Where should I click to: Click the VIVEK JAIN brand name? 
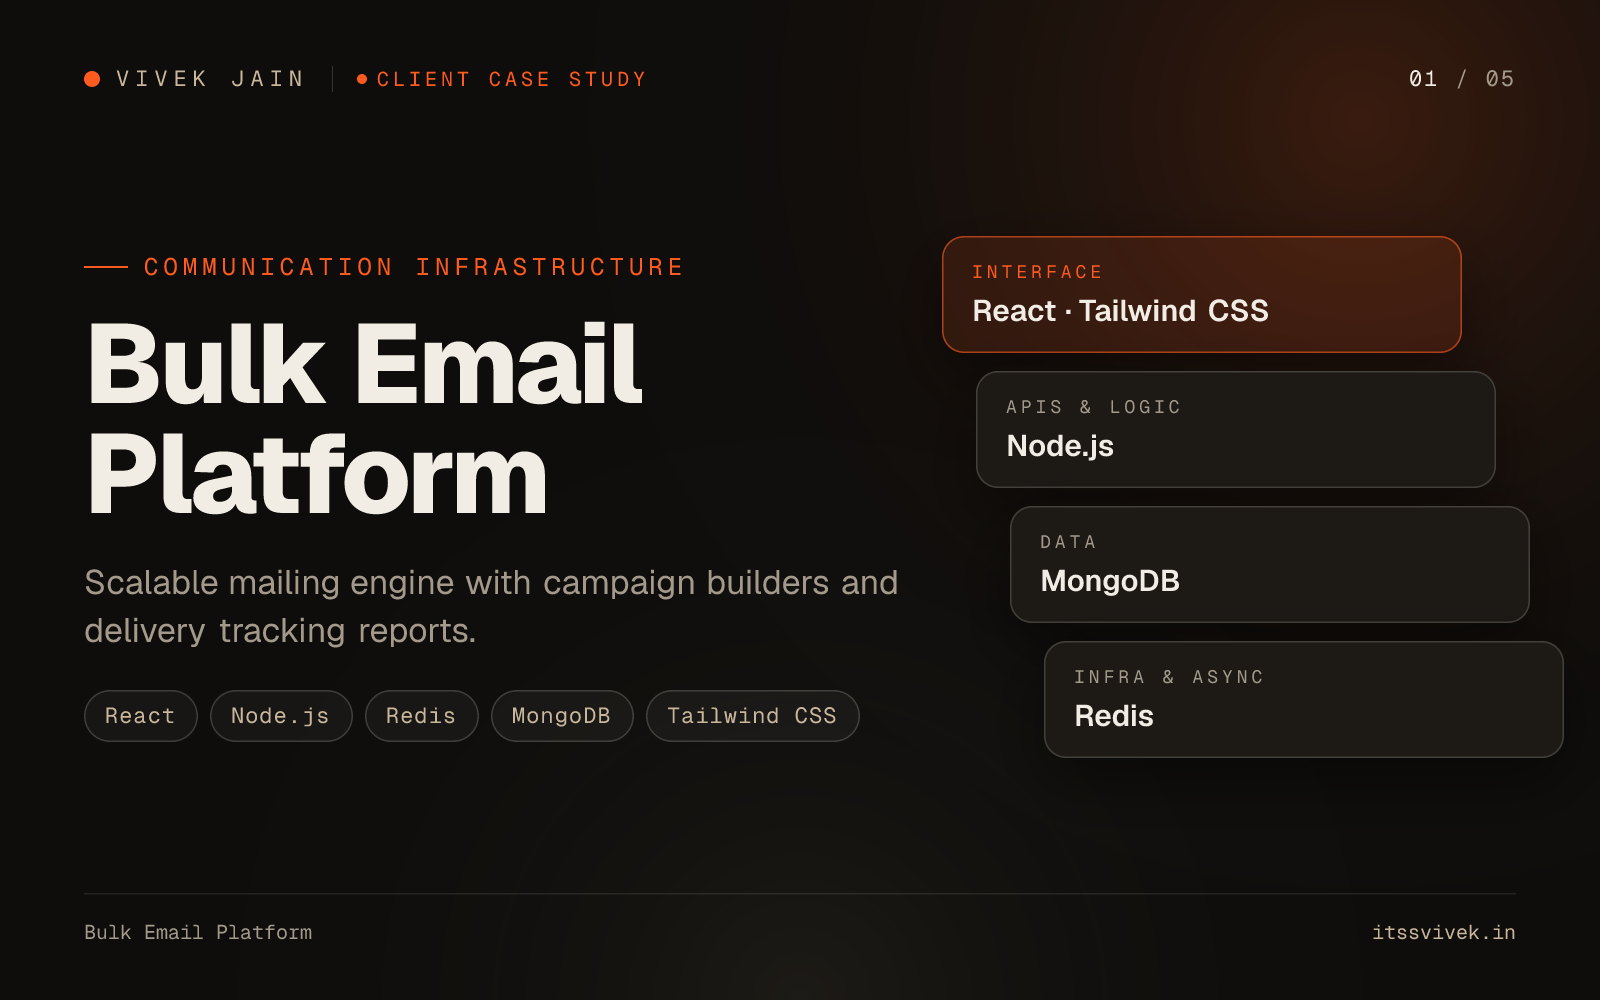(210, 79)
